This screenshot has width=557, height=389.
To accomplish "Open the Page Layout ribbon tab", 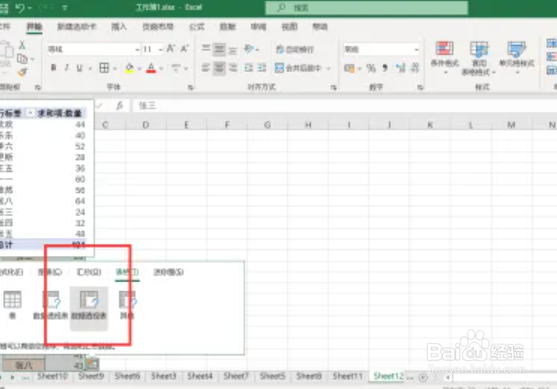I will (158, 27).
